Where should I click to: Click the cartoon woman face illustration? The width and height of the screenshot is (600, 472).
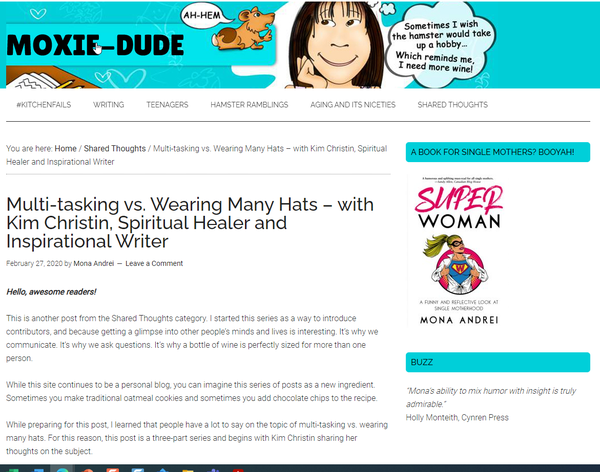(x=336, y=45)
